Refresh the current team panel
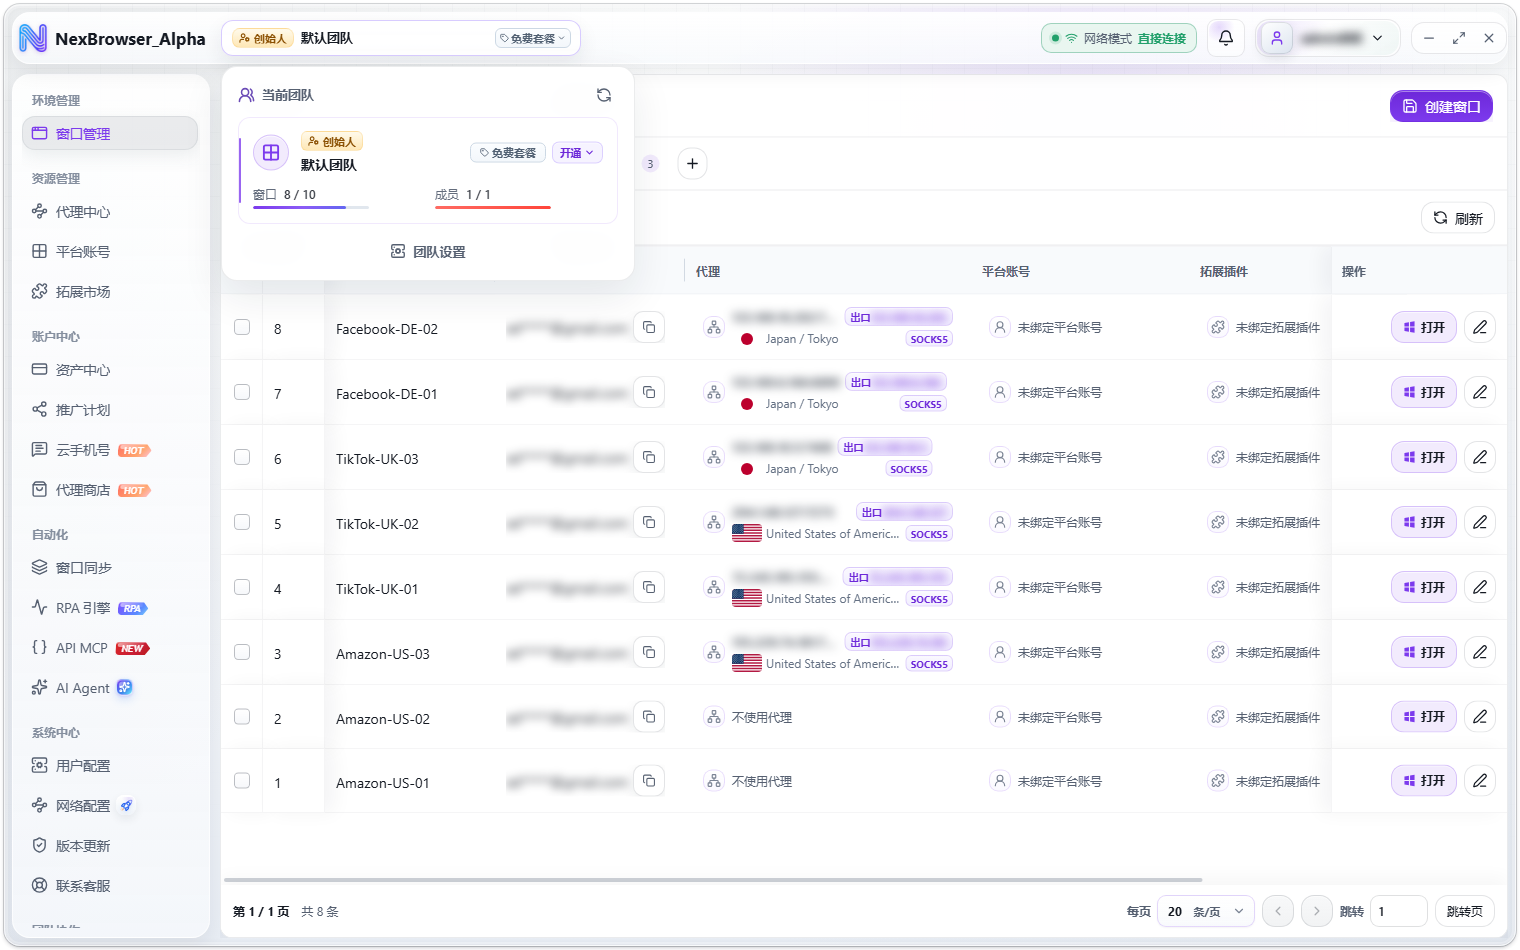This screenshot has width=1520, height=950. pos(604,95)
